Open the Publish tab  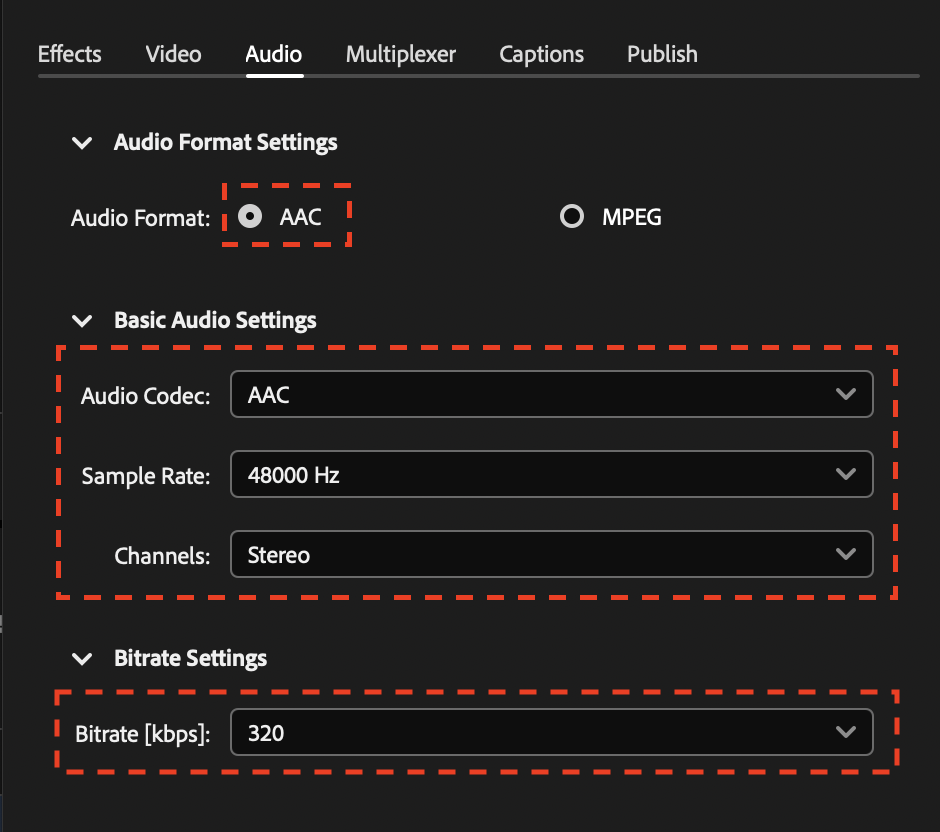click(x=662, y=54)
